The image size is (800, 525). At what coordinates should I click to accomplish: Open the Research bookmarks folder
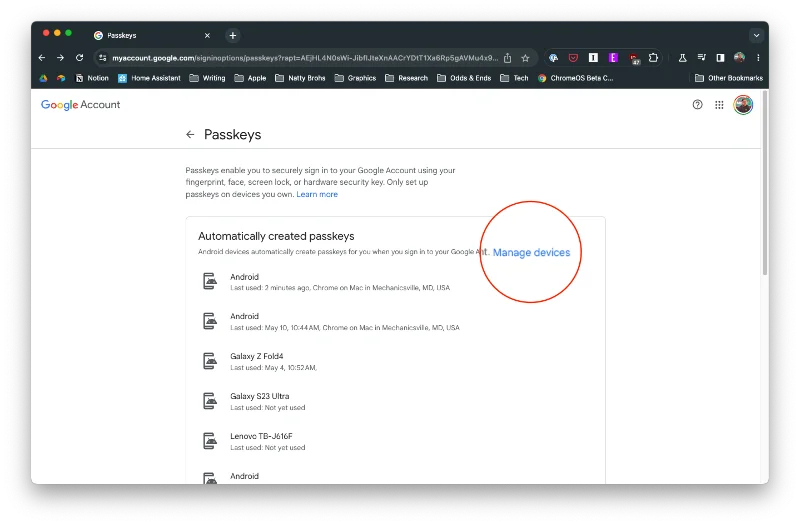(406, 78)
